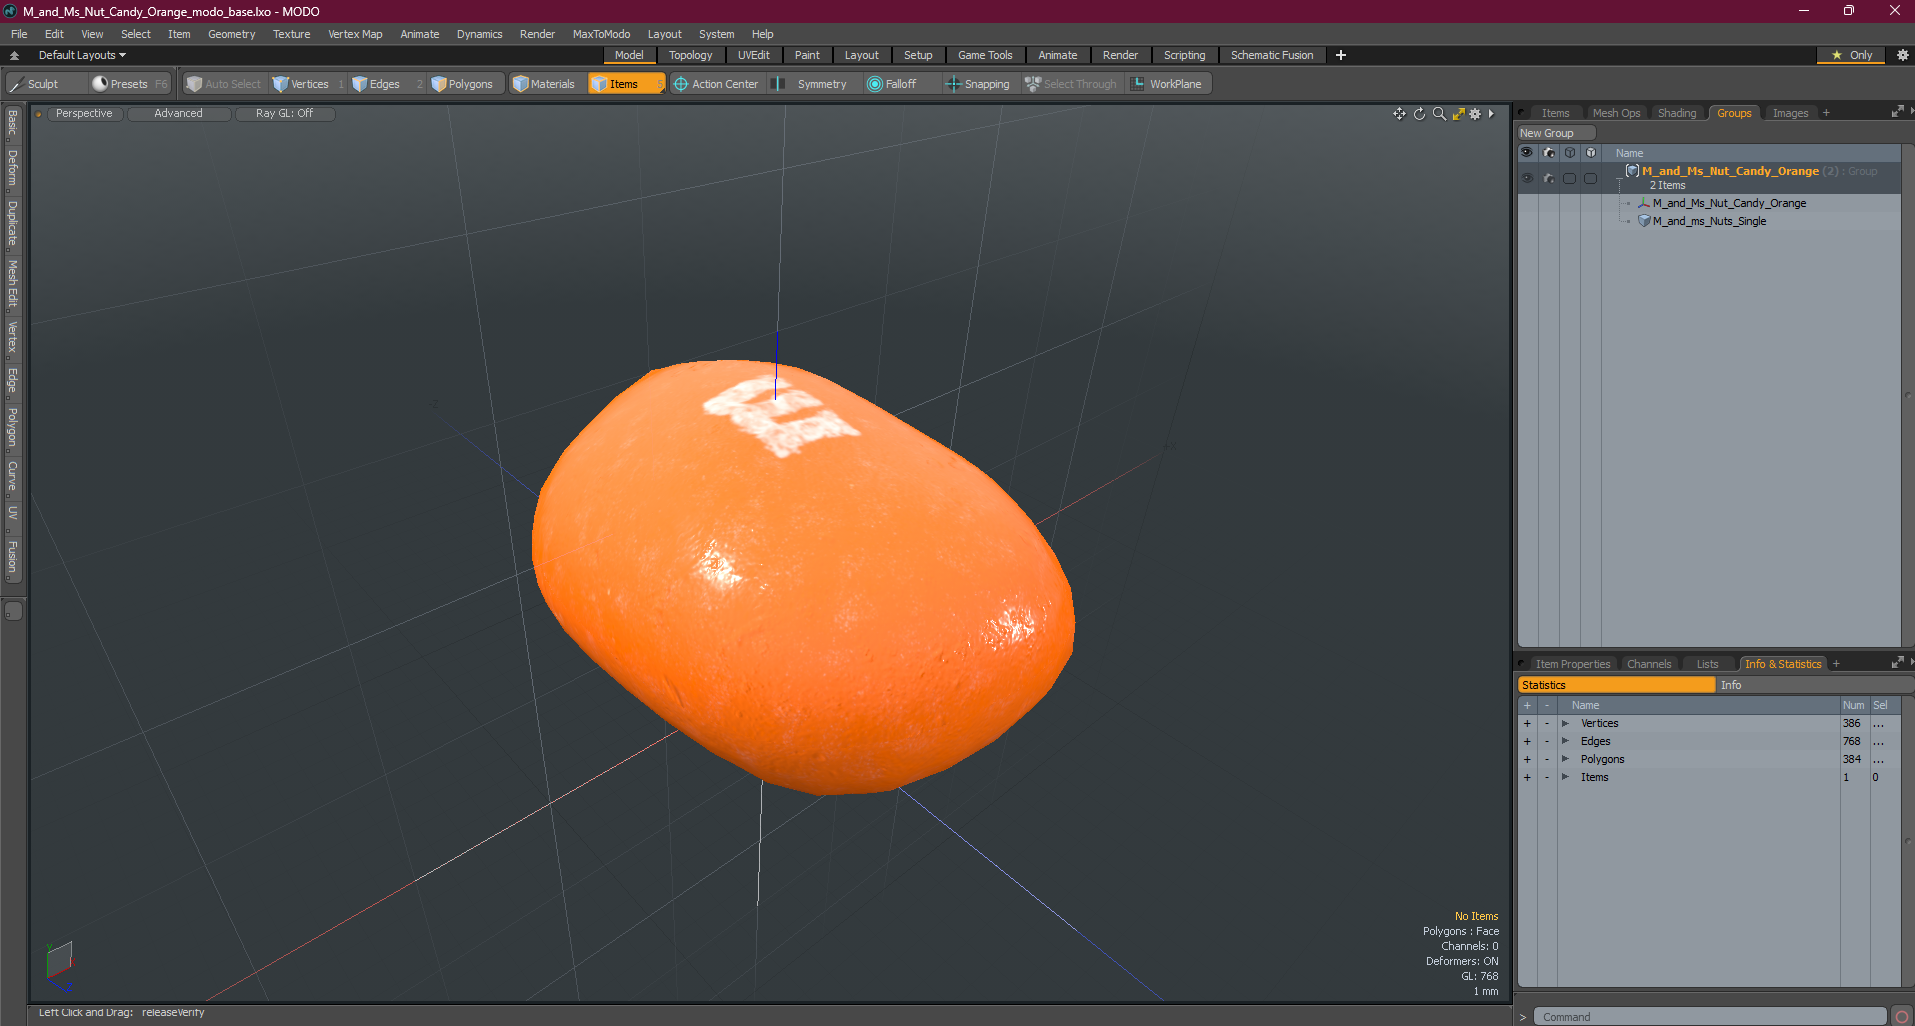Screen dimensions: 1915x1026
Task: Open the MaxToModo menu
Action: pos(601,34)
